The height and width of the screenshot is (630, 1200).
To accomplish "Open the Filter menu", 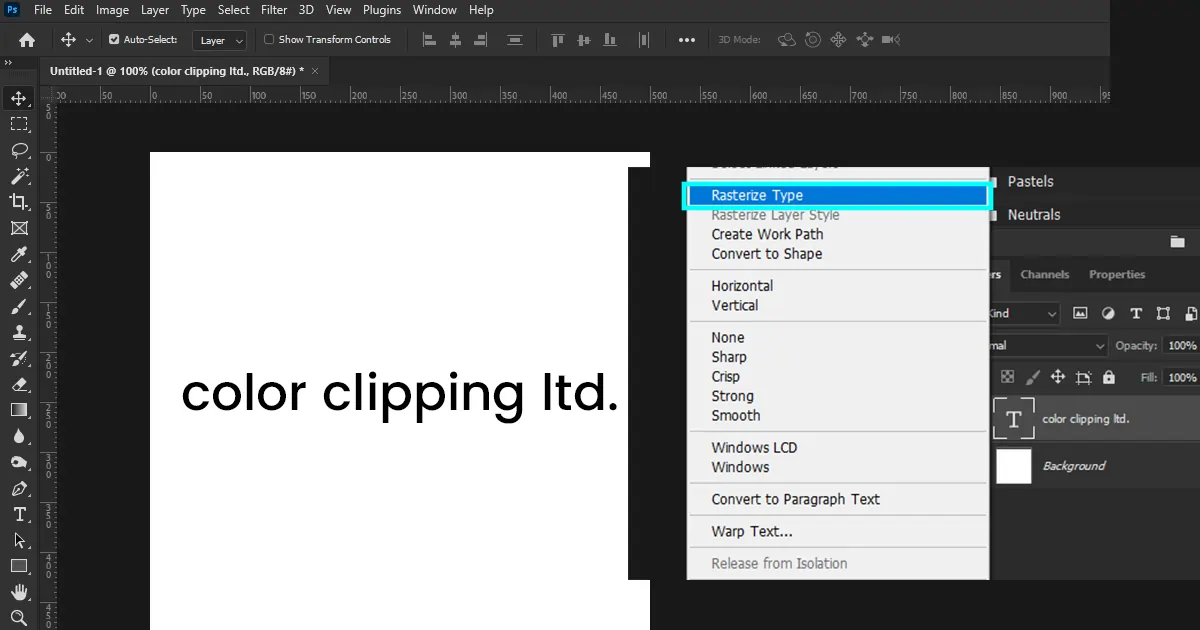I will point(274,10).
